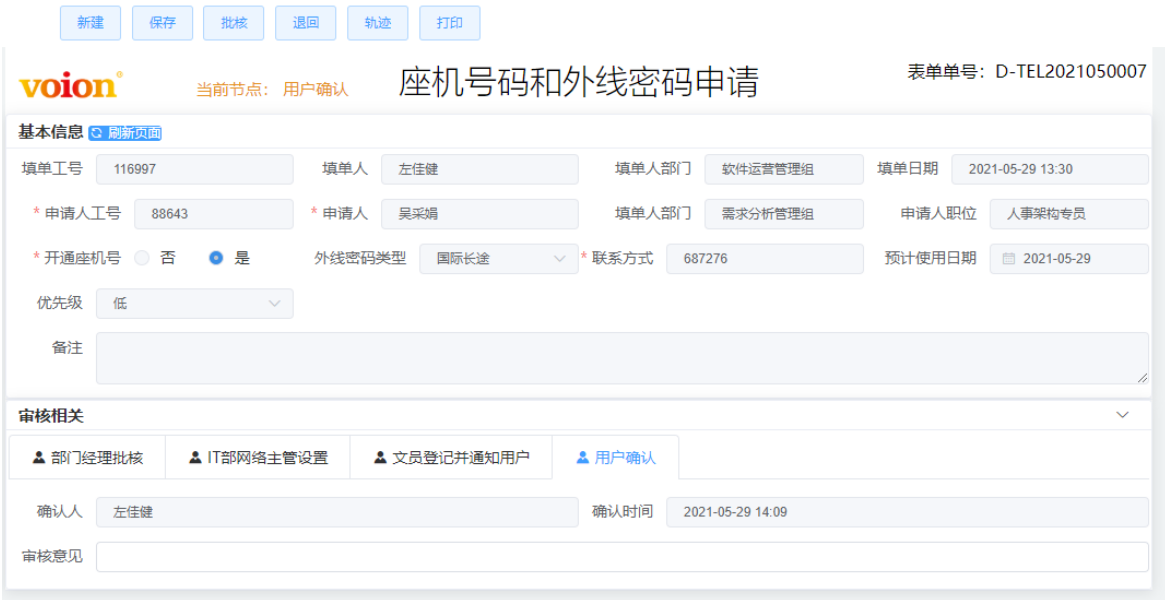
Task: Refresh page using 刷新页面 link
Action: [x=125, y=133]
